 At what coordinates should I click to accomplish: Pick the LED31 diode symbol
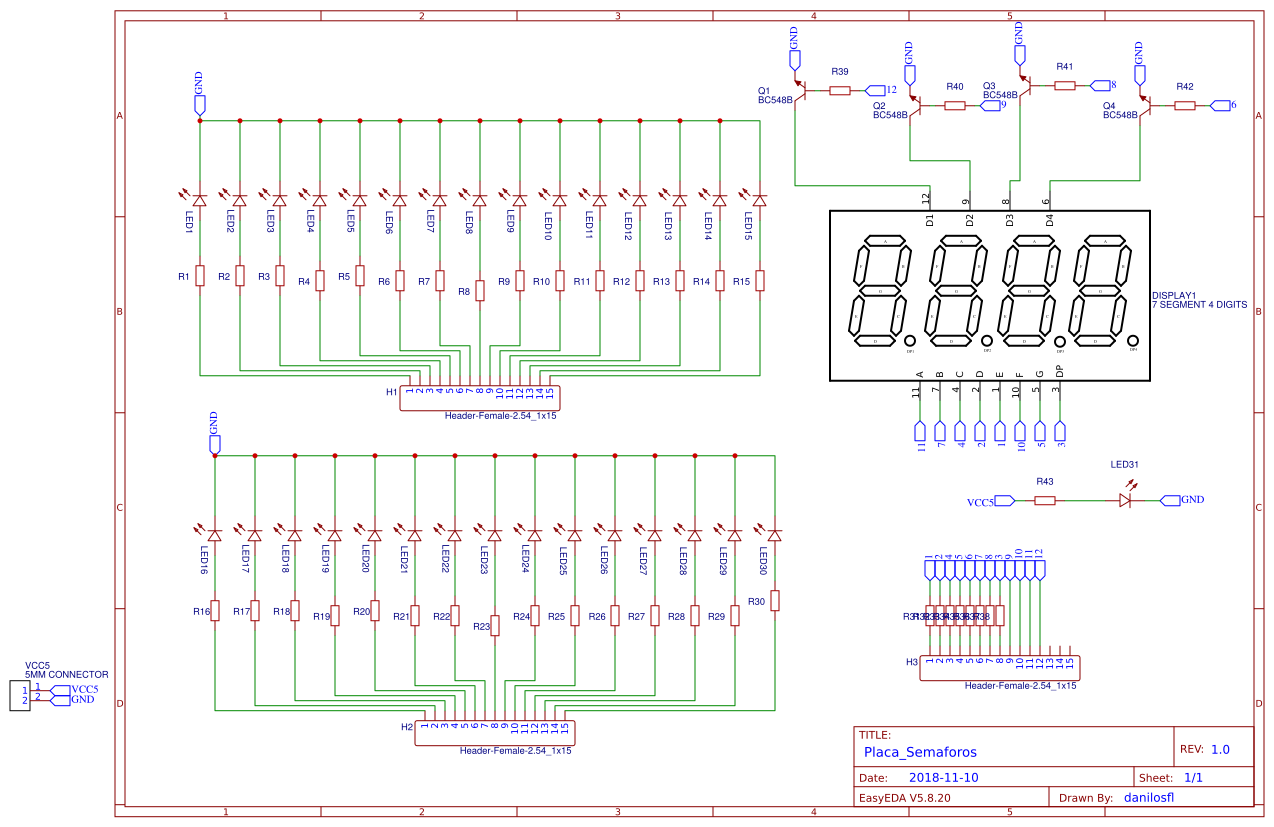click(x=1126, y=500)
